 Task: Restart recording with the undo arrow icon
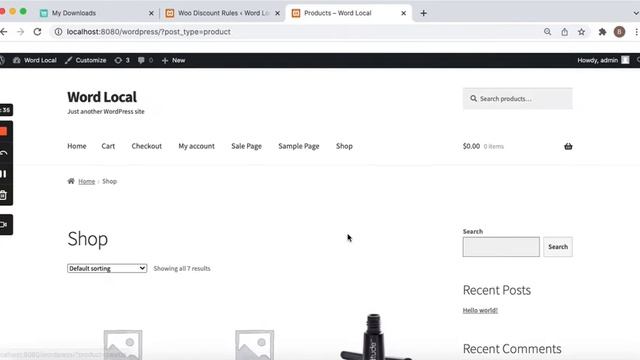pyautogui.click(x=4, y=153)
